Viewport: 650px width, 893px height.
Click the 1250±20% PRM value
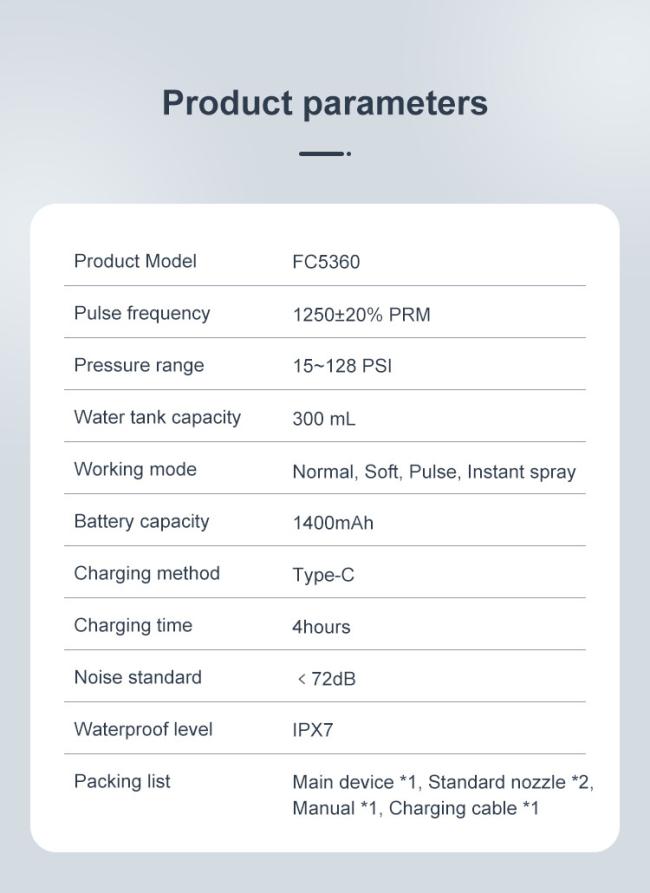(x=361, y=315)
